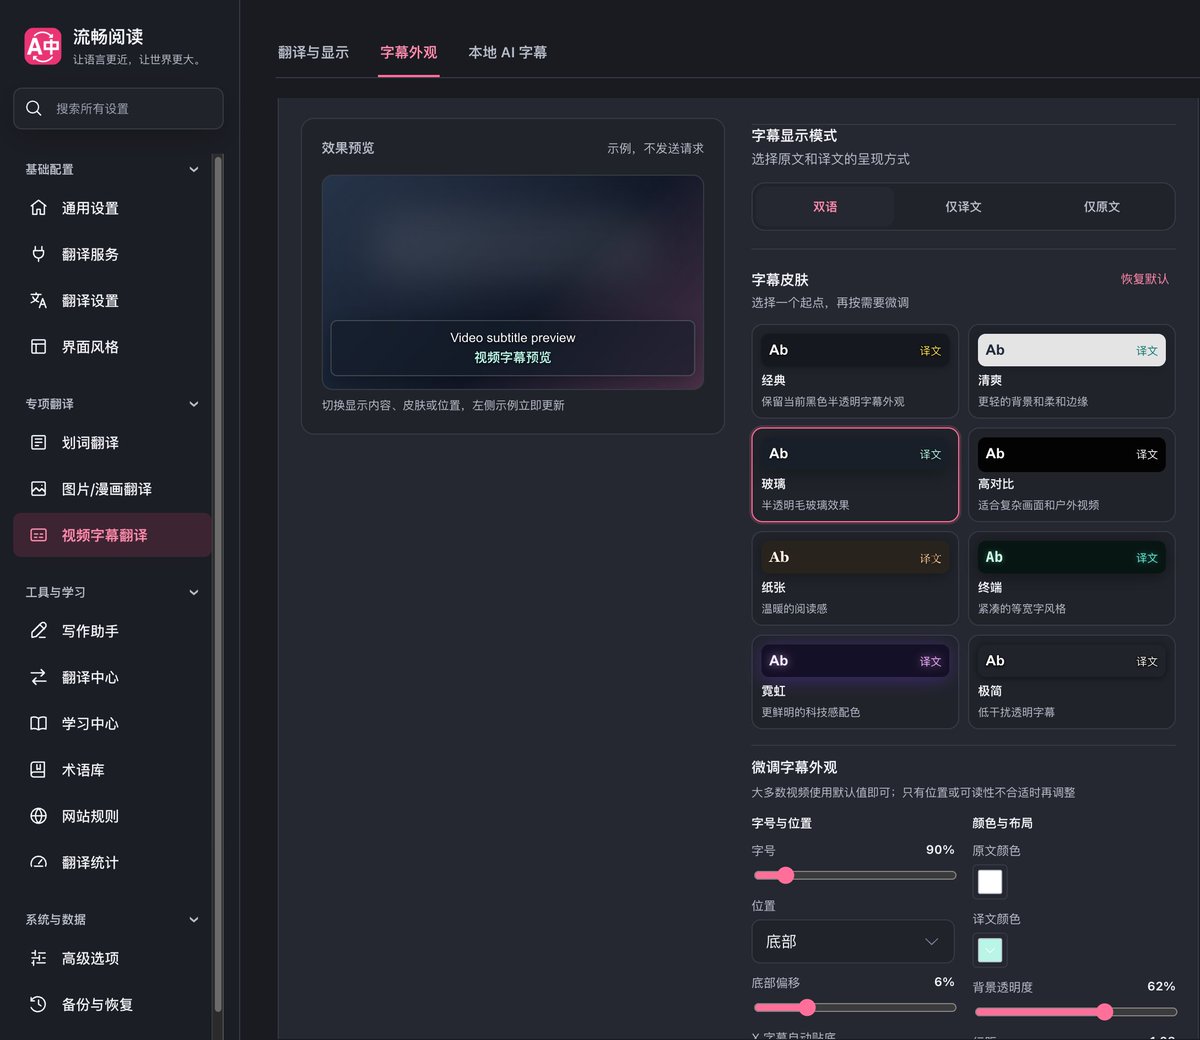Screen dimensions: 1200x1040
Task: Choose the 霓虹 subtitle skin
Action: 855,682
